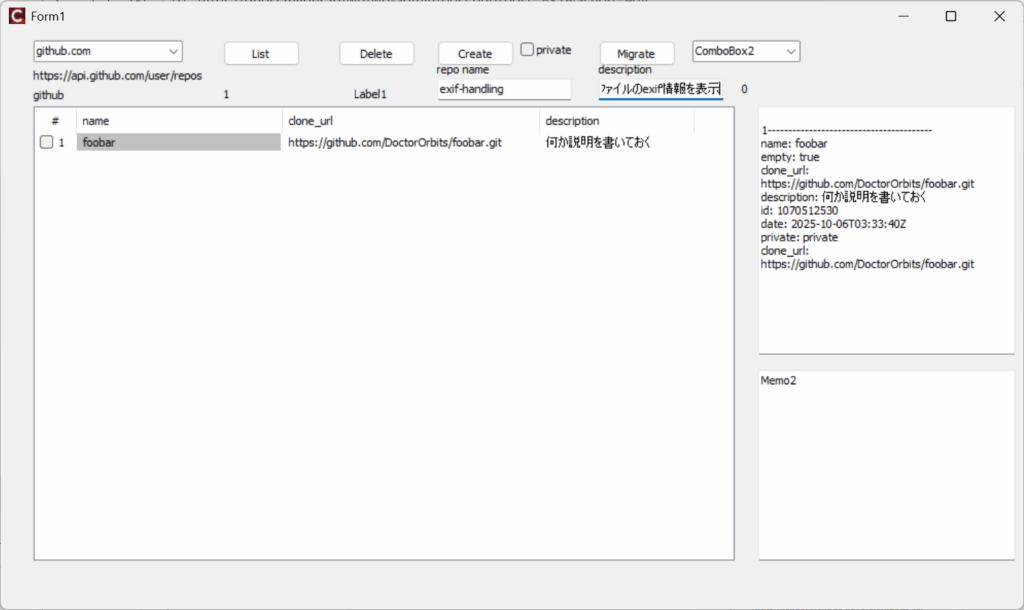The height and width of the screenshot is (610, 1024).
Task: Click the Migrate button
Action: pyautogui.click(x=636, y=54)
